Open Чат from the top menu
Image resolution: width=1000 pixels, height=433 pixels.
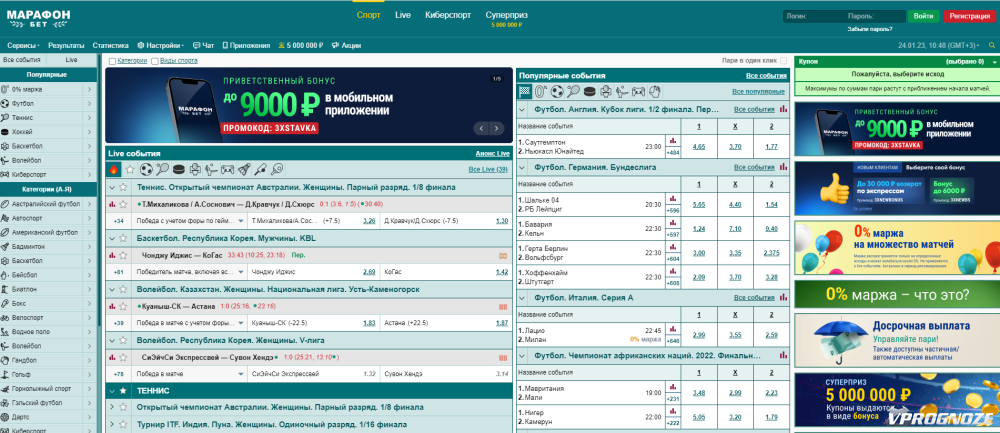[203, 46]
